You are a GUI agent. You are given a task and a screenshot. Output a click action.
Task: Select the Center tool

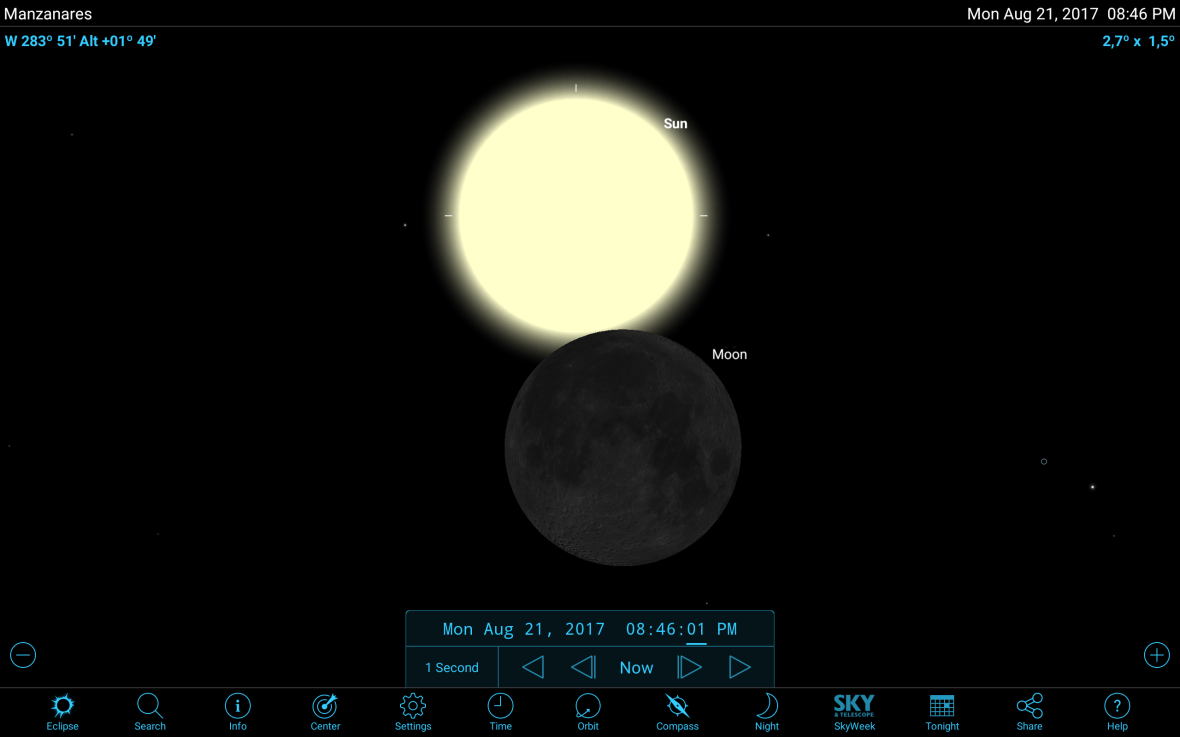324,711
